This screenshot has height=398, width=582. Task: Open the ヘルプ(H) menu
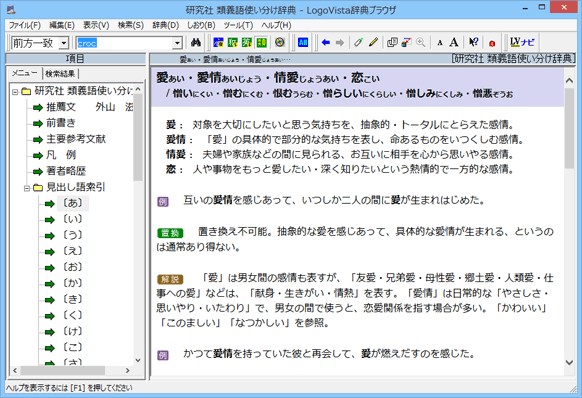tap(276, 25)
